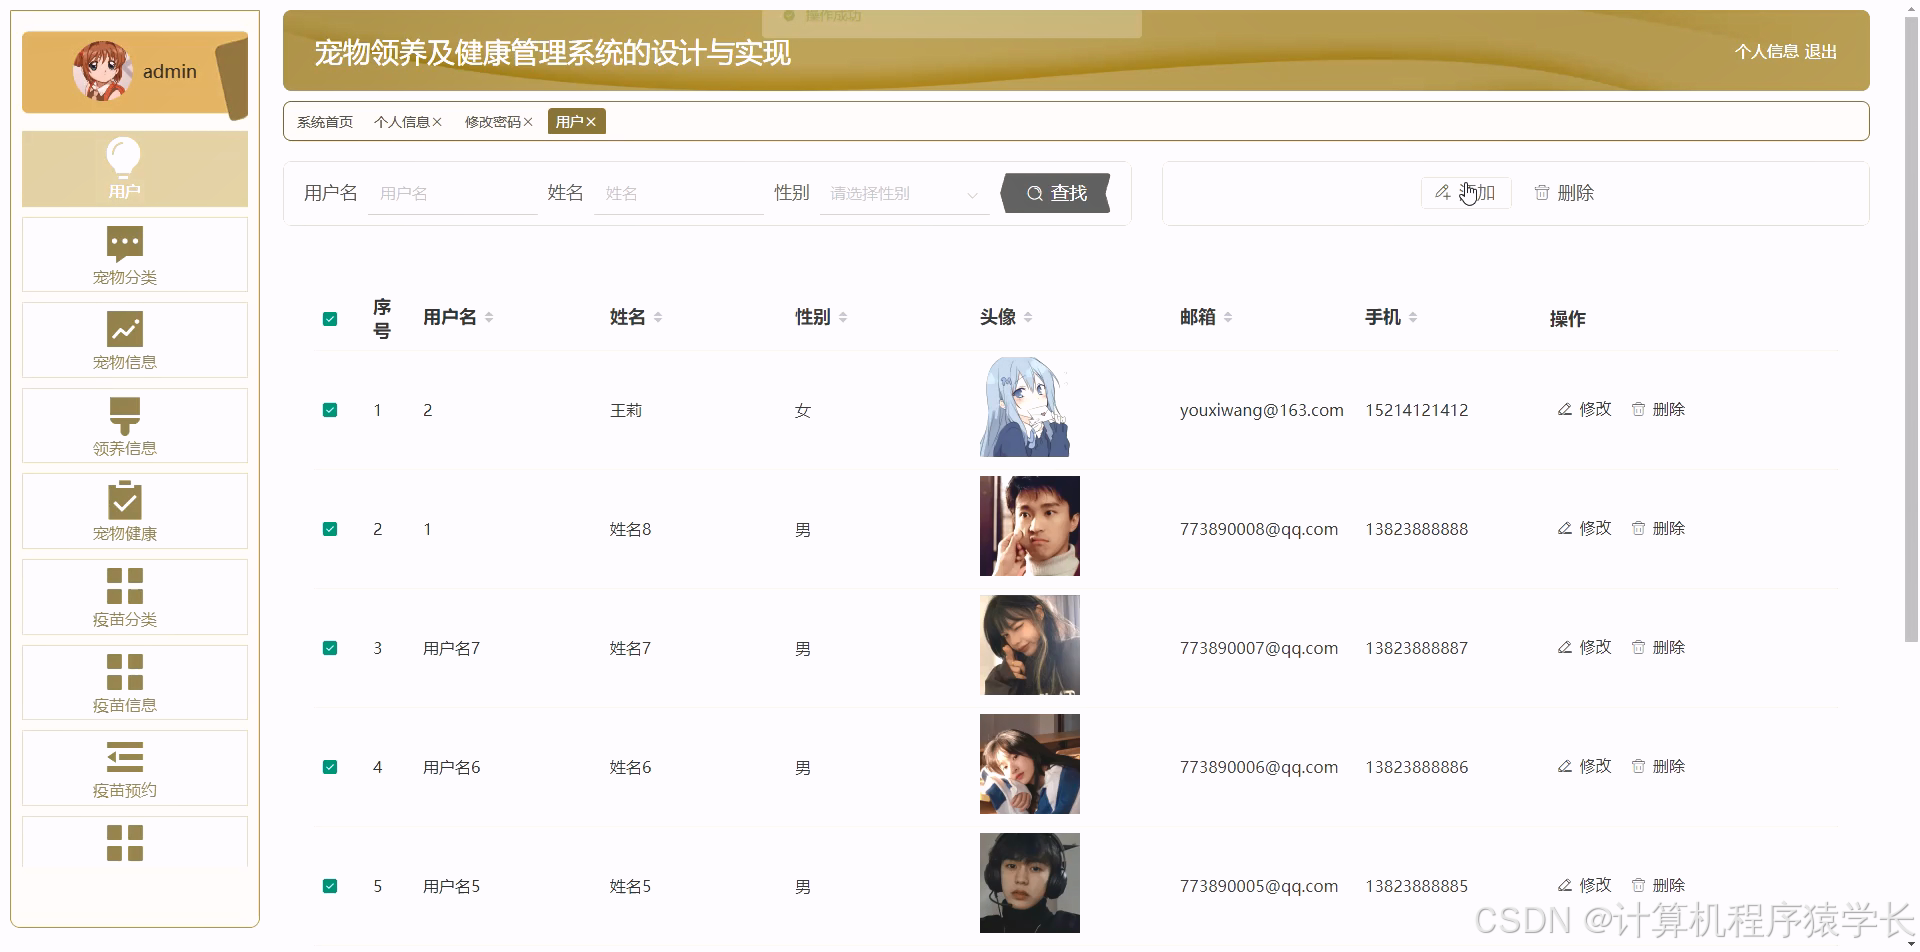
Task: Switch to the 修改密码 tab
Action: coord(493,122)
